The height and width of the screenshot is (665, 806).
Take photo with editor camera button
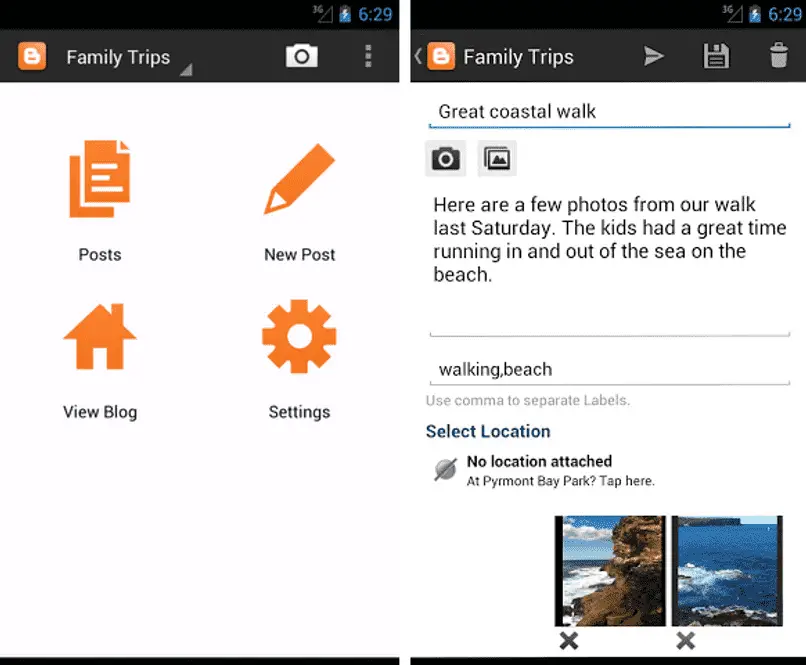[x=445, y=158]
